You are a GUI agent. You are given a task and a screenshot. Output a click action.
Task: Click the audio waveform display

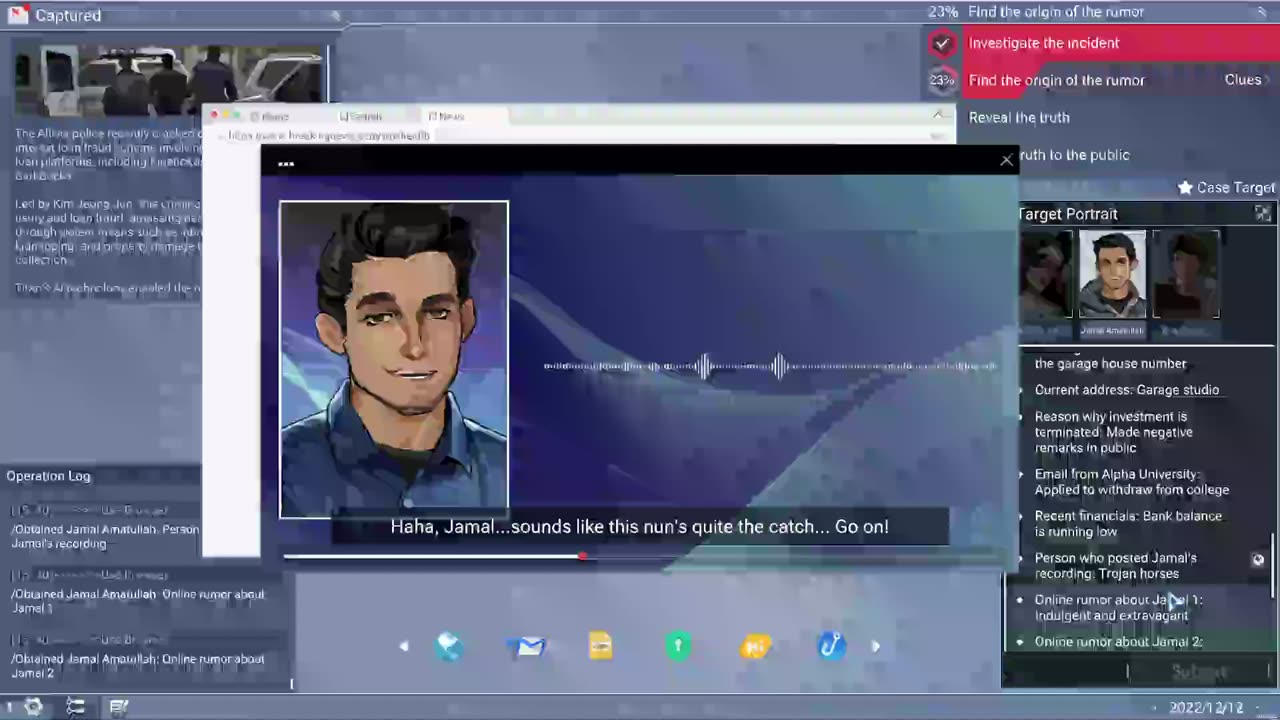(770, 366)
